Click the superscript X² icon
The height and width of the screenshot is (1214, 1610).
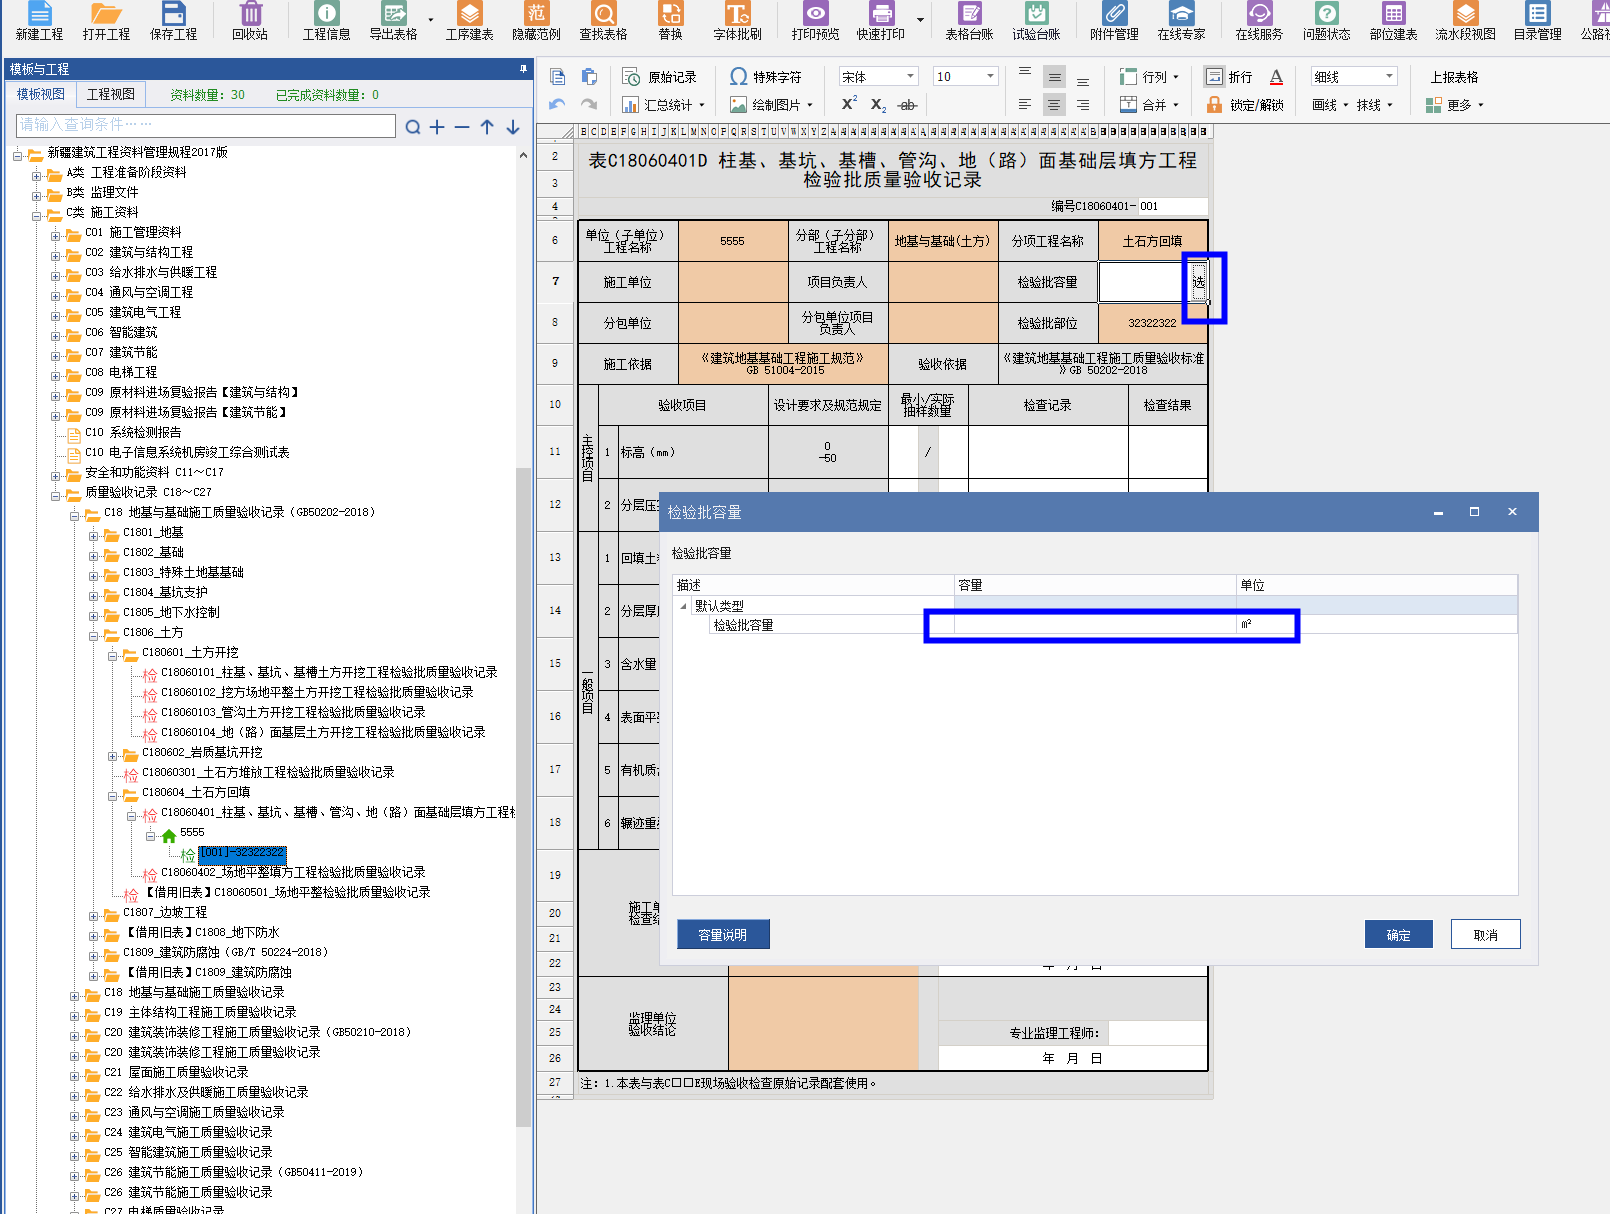[849, 104]
